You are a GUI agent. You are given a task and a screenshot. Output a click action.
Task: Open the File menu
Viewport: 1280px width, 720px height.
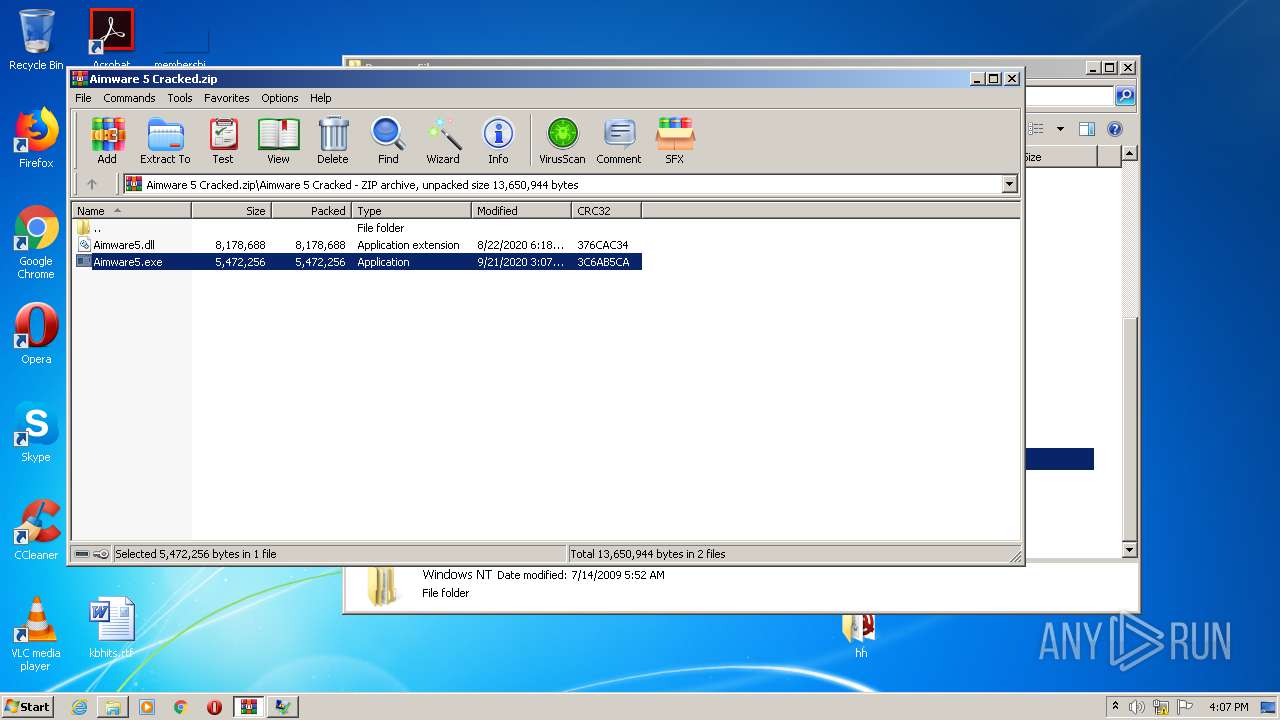click(x=83, y=98)
